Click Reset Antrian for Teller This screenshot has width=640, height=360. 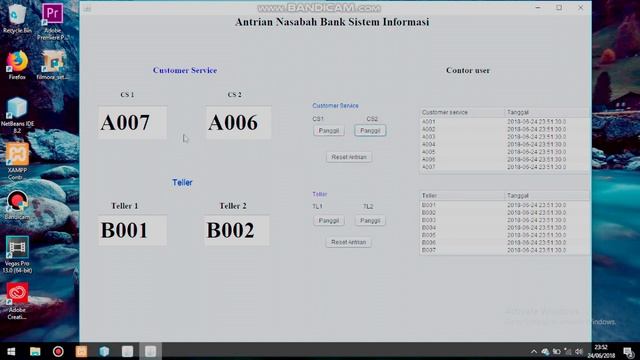349,242
